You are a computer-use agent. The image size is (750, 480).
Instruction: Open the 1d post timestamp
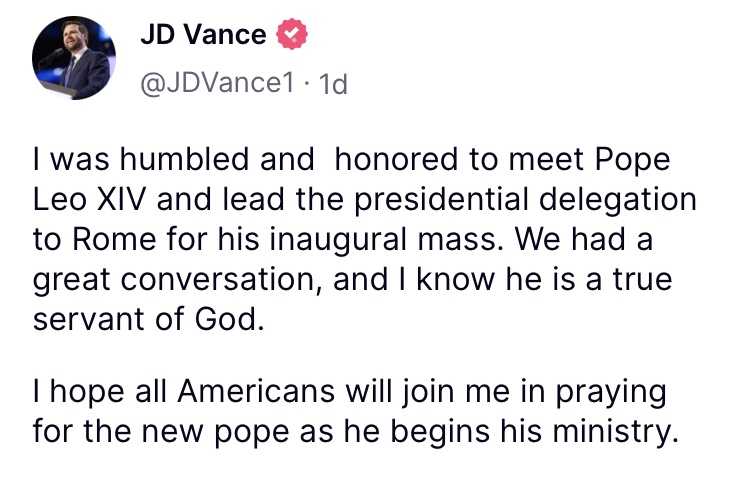tap(332, 84)
